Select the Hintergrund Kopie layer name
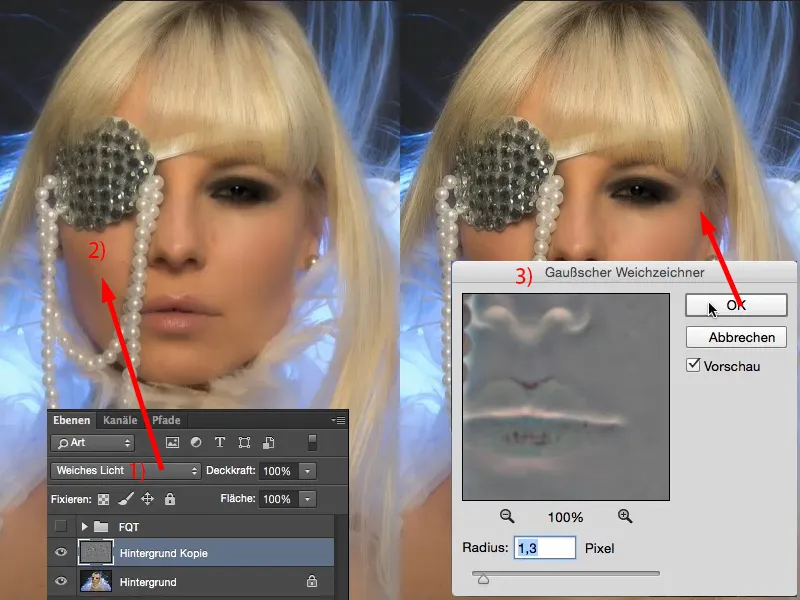The height and width of the screenshot is (600, 800). 163,553
